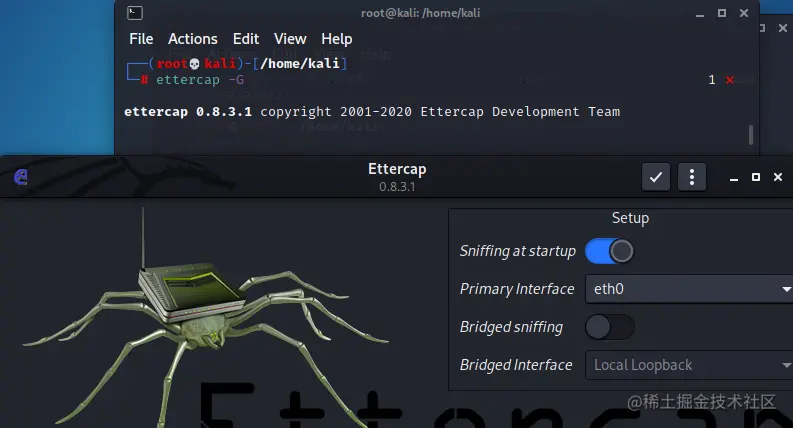
Task: Click the 'ettercap -G' command text
Action: click(200, 80)
